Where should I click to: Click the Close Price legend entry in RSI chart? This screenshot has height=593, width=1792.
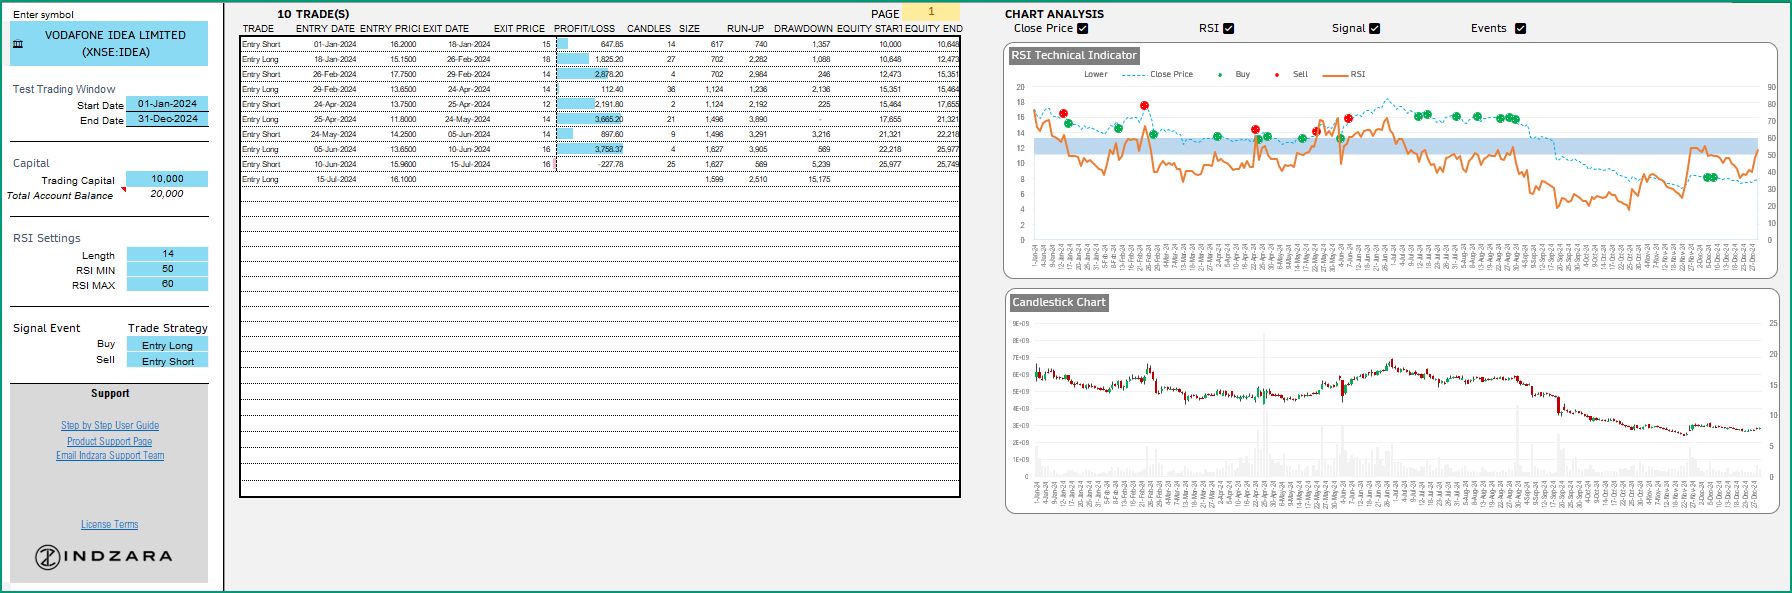tap(1158, 75)
